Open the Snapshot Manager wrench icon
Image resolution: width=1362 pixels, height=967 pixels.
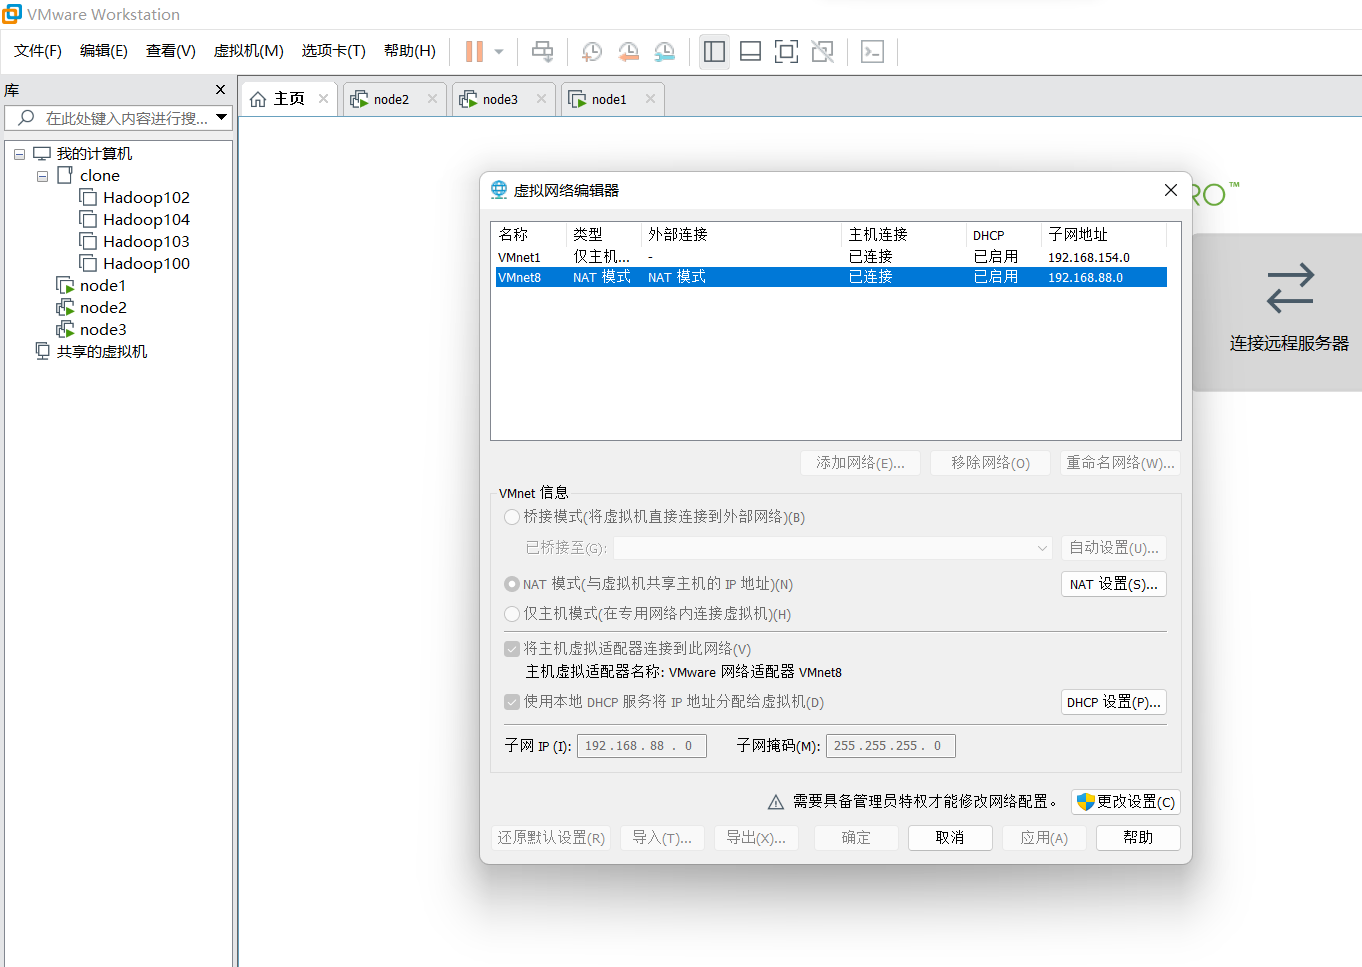click(x=664, y=51)
